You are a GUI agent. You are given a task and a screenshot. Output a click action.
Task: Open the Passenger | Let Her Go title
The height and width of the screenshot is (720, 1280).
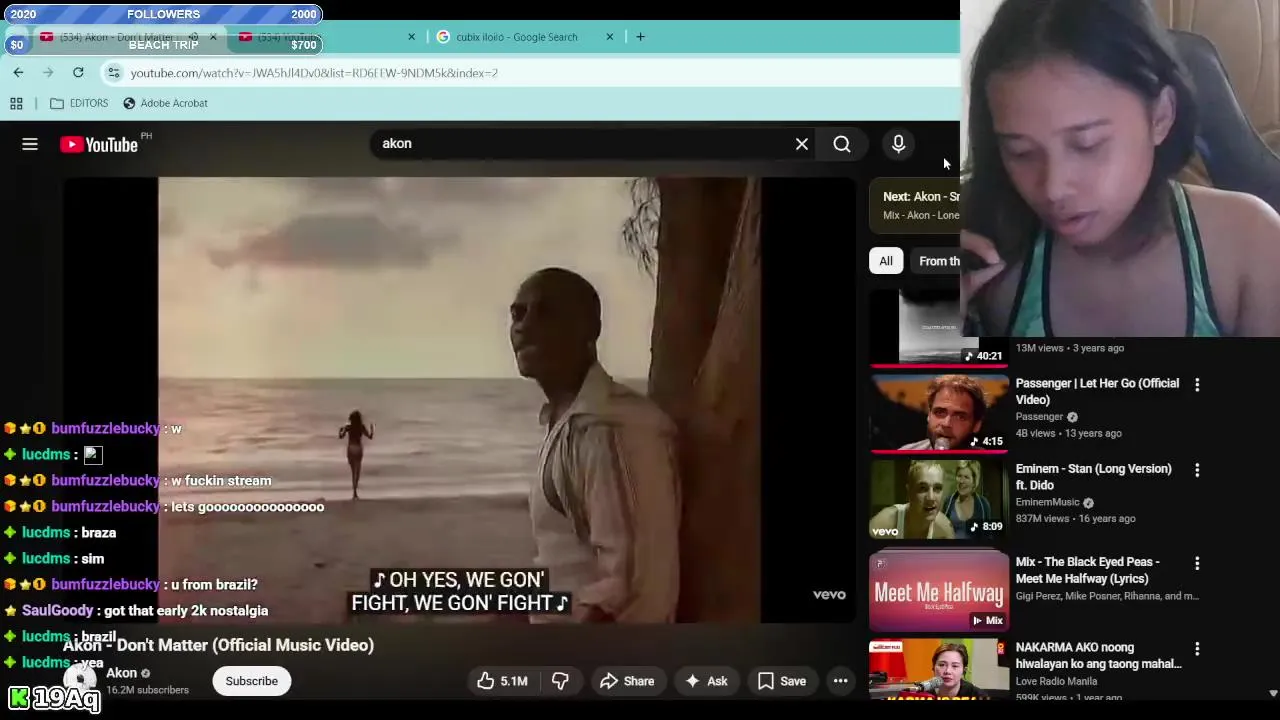click(x=1097, y=391)
